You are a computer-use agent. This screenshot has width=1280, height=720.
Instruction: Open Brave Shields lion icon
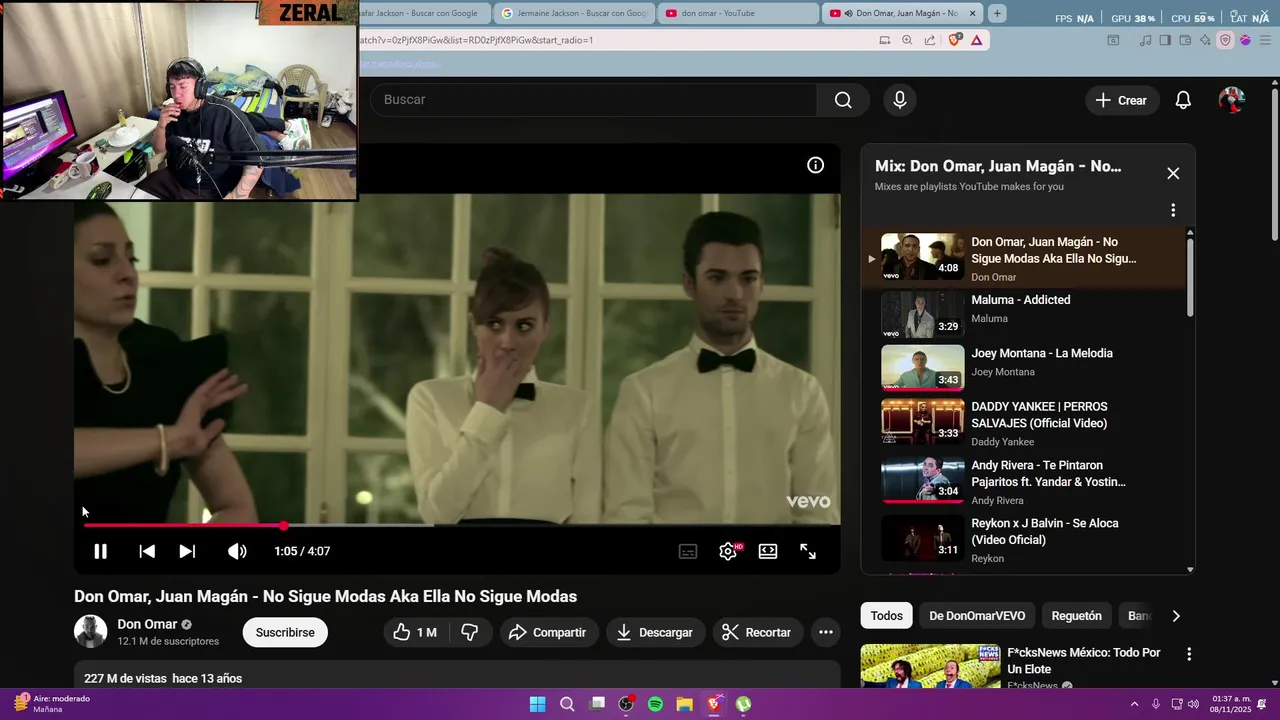[954, 40]
